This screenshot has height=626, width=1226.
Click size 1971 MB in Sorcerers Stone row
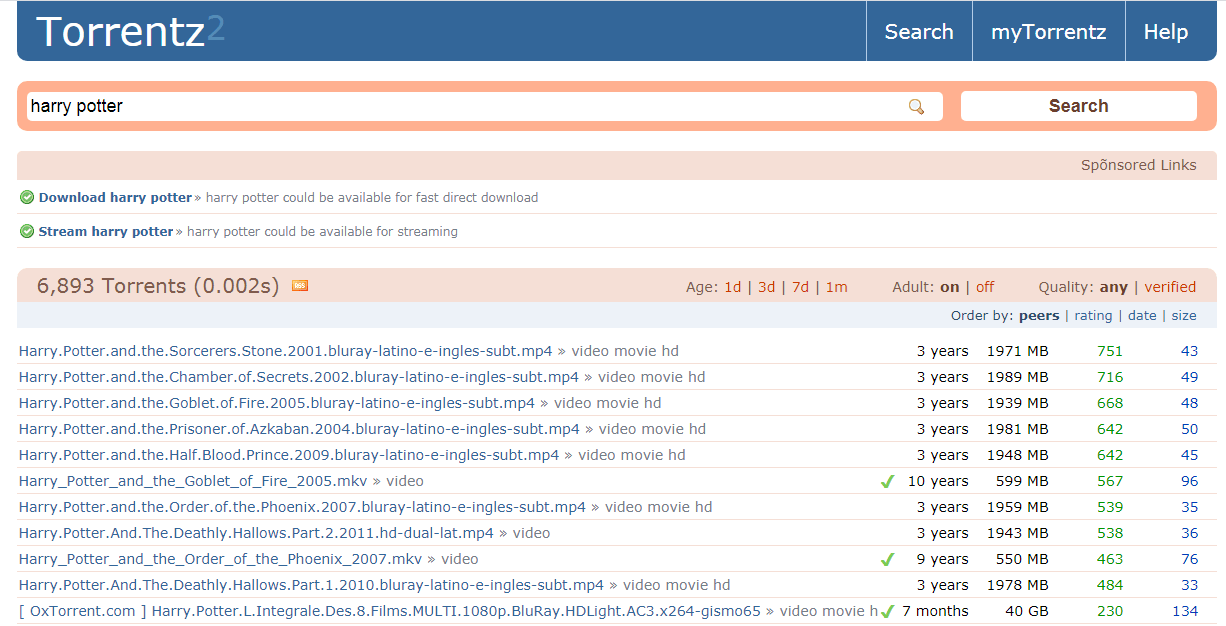[1017, 351]
